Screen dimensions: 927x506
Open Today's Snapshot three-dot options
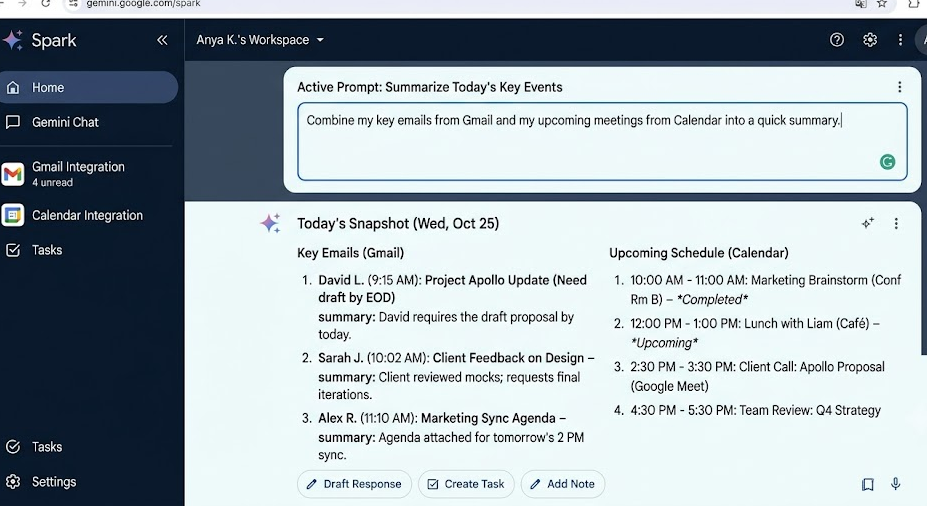pyautogui.click(x=896, y=223)
